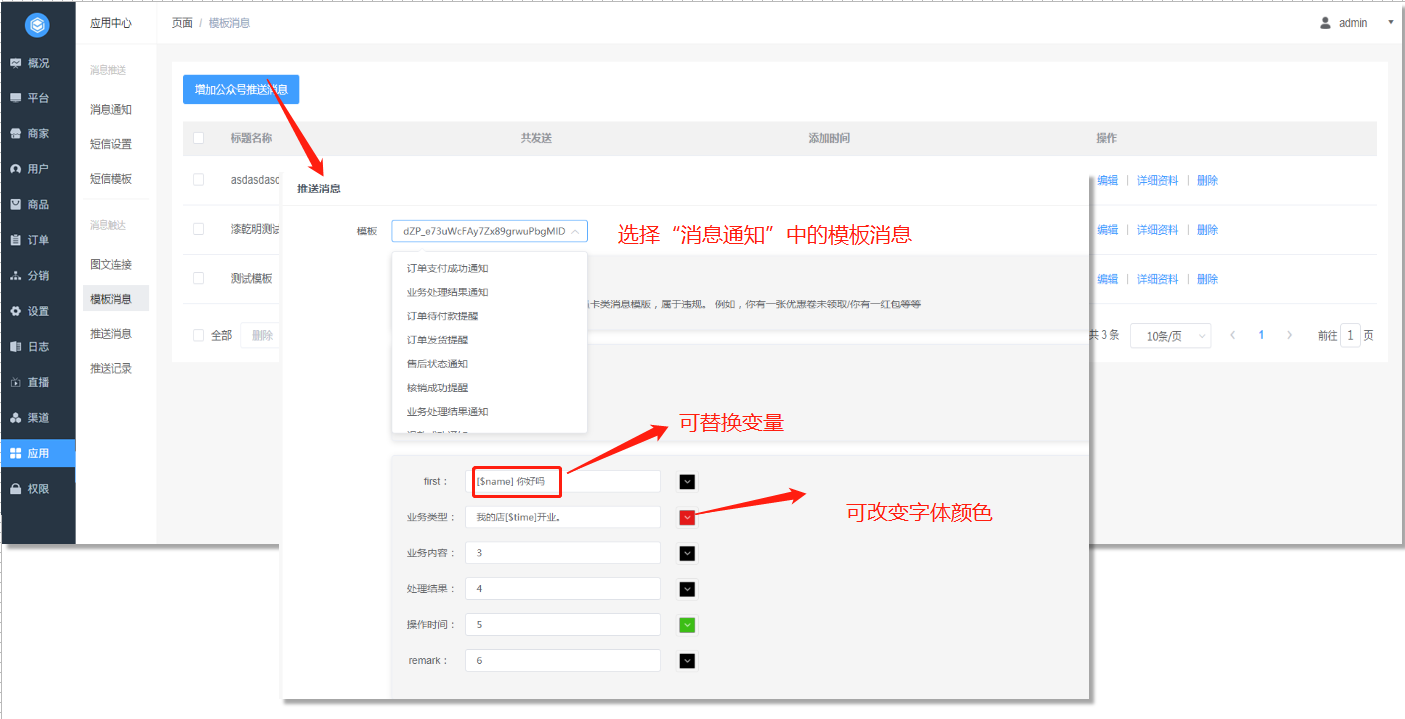Select 售后状态通知 from template list
Screen dimensions: 1405x719
click(x=437, y=364)
